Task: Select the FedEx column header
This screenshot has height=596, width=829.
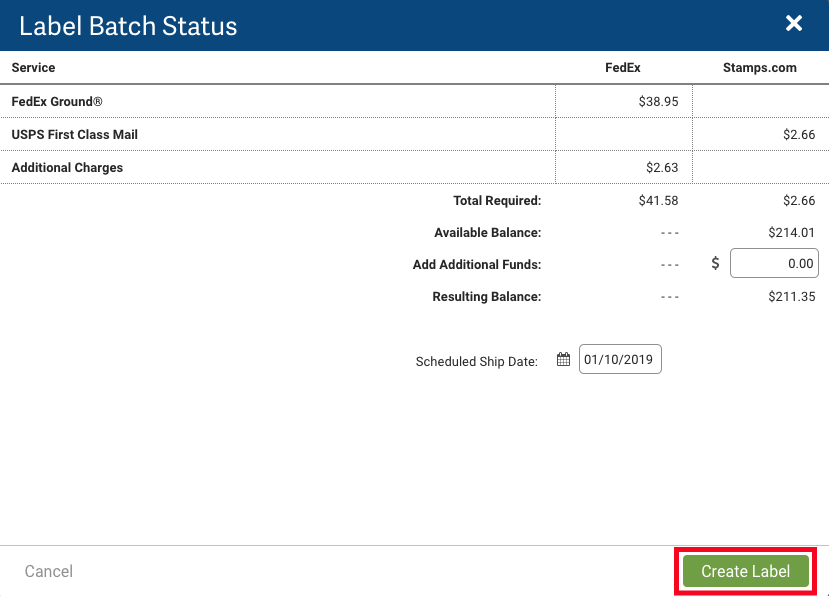Action: [x=623, y=68]
